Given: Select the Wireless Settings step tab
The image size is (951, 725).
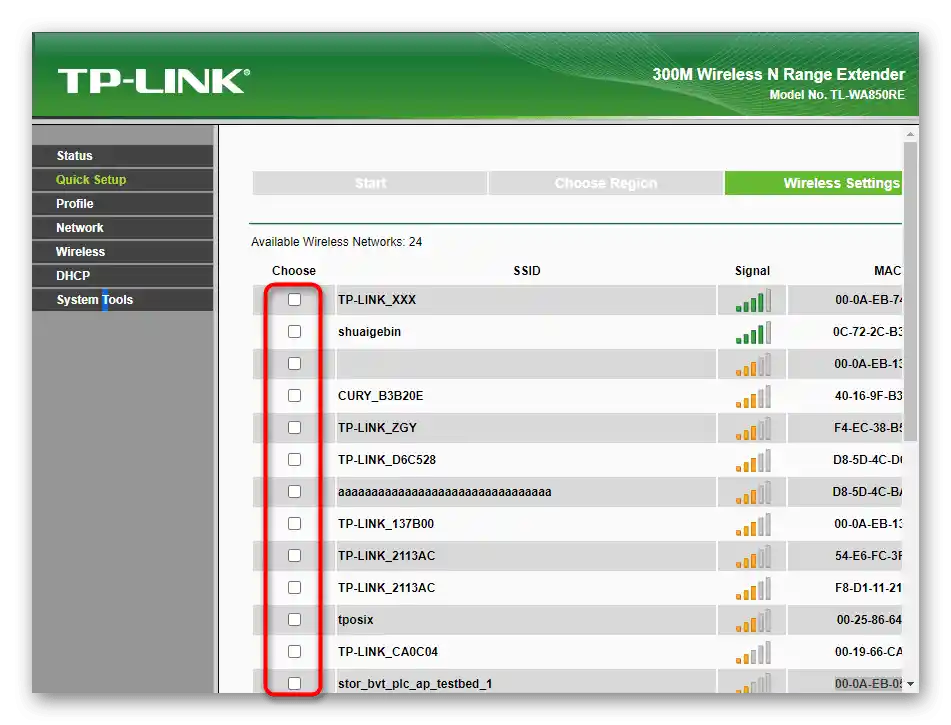Looking at the screenshot, I should pyautogui.click(x=813, y=183).
